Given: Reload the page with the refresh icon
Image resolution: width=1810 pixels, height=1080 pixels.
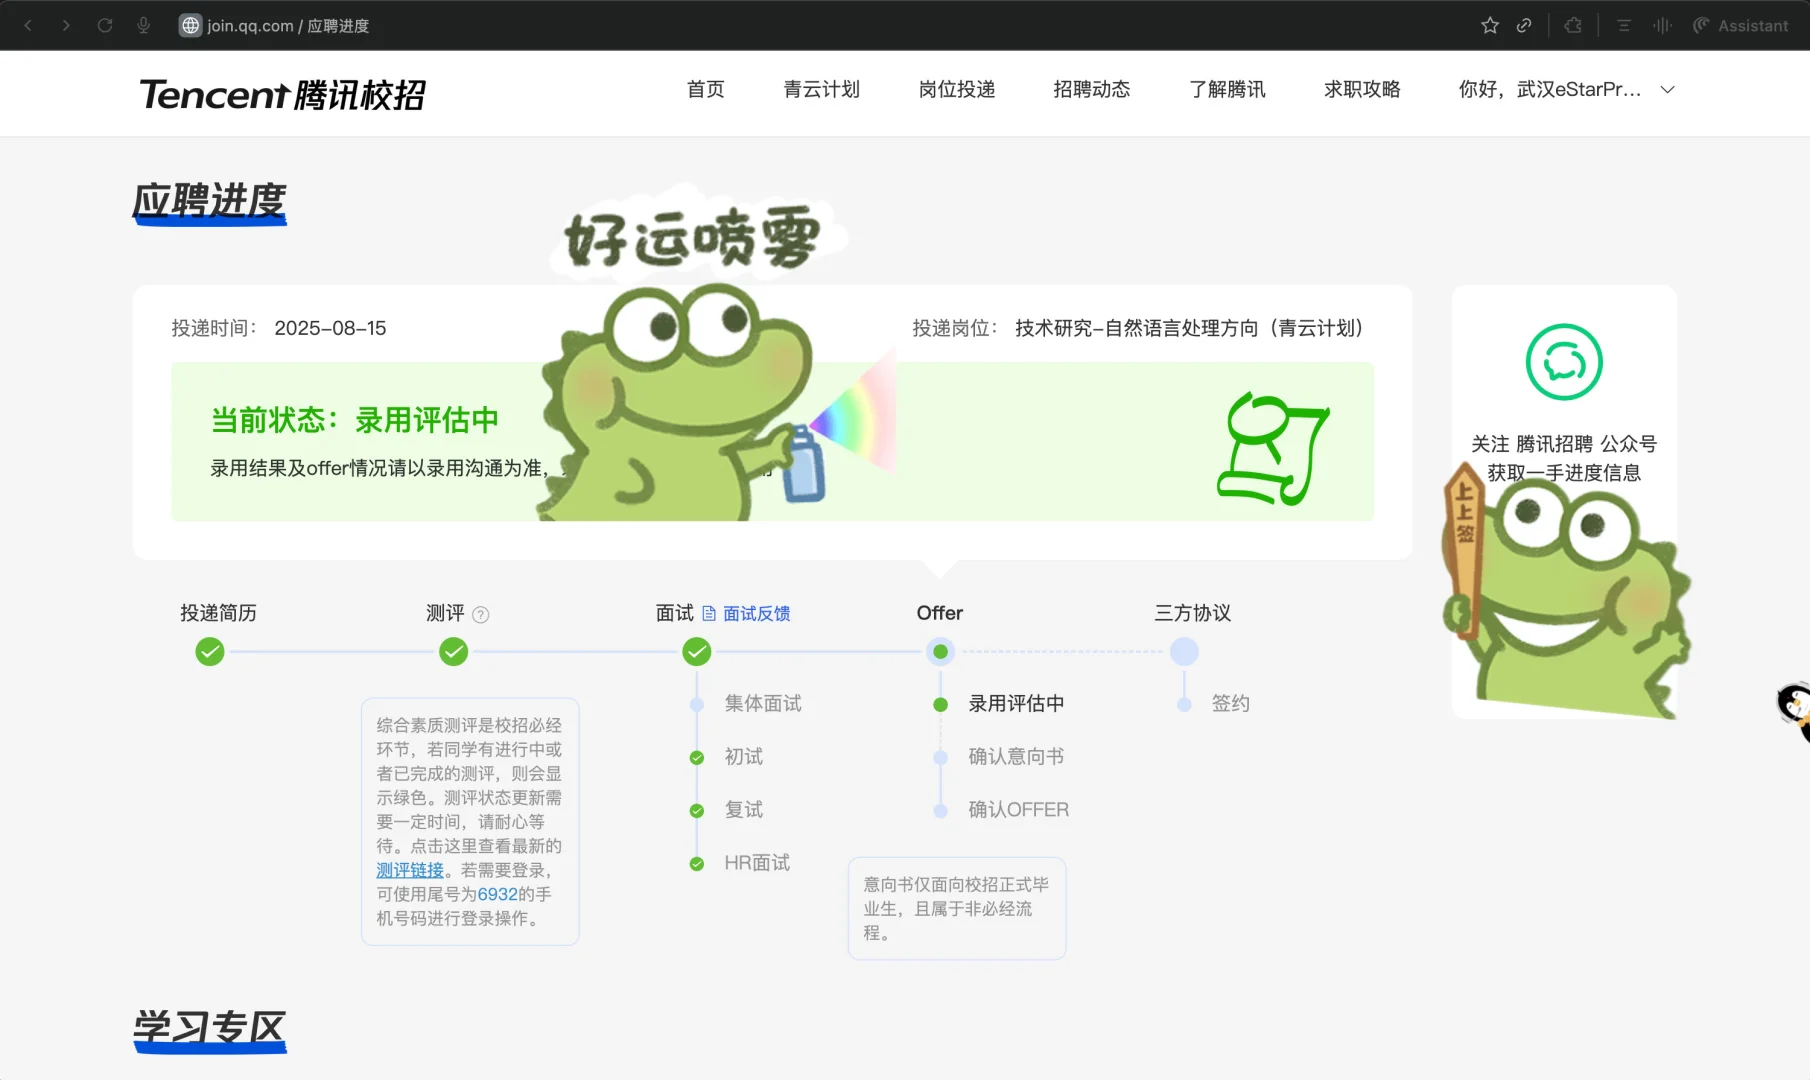Looking at the screenshot, I should [x=105, y=25].
